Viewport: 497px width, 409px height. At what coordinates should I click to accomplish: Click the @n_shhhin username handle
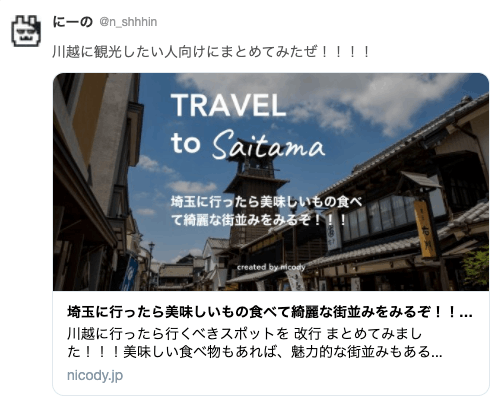[128, 22]
